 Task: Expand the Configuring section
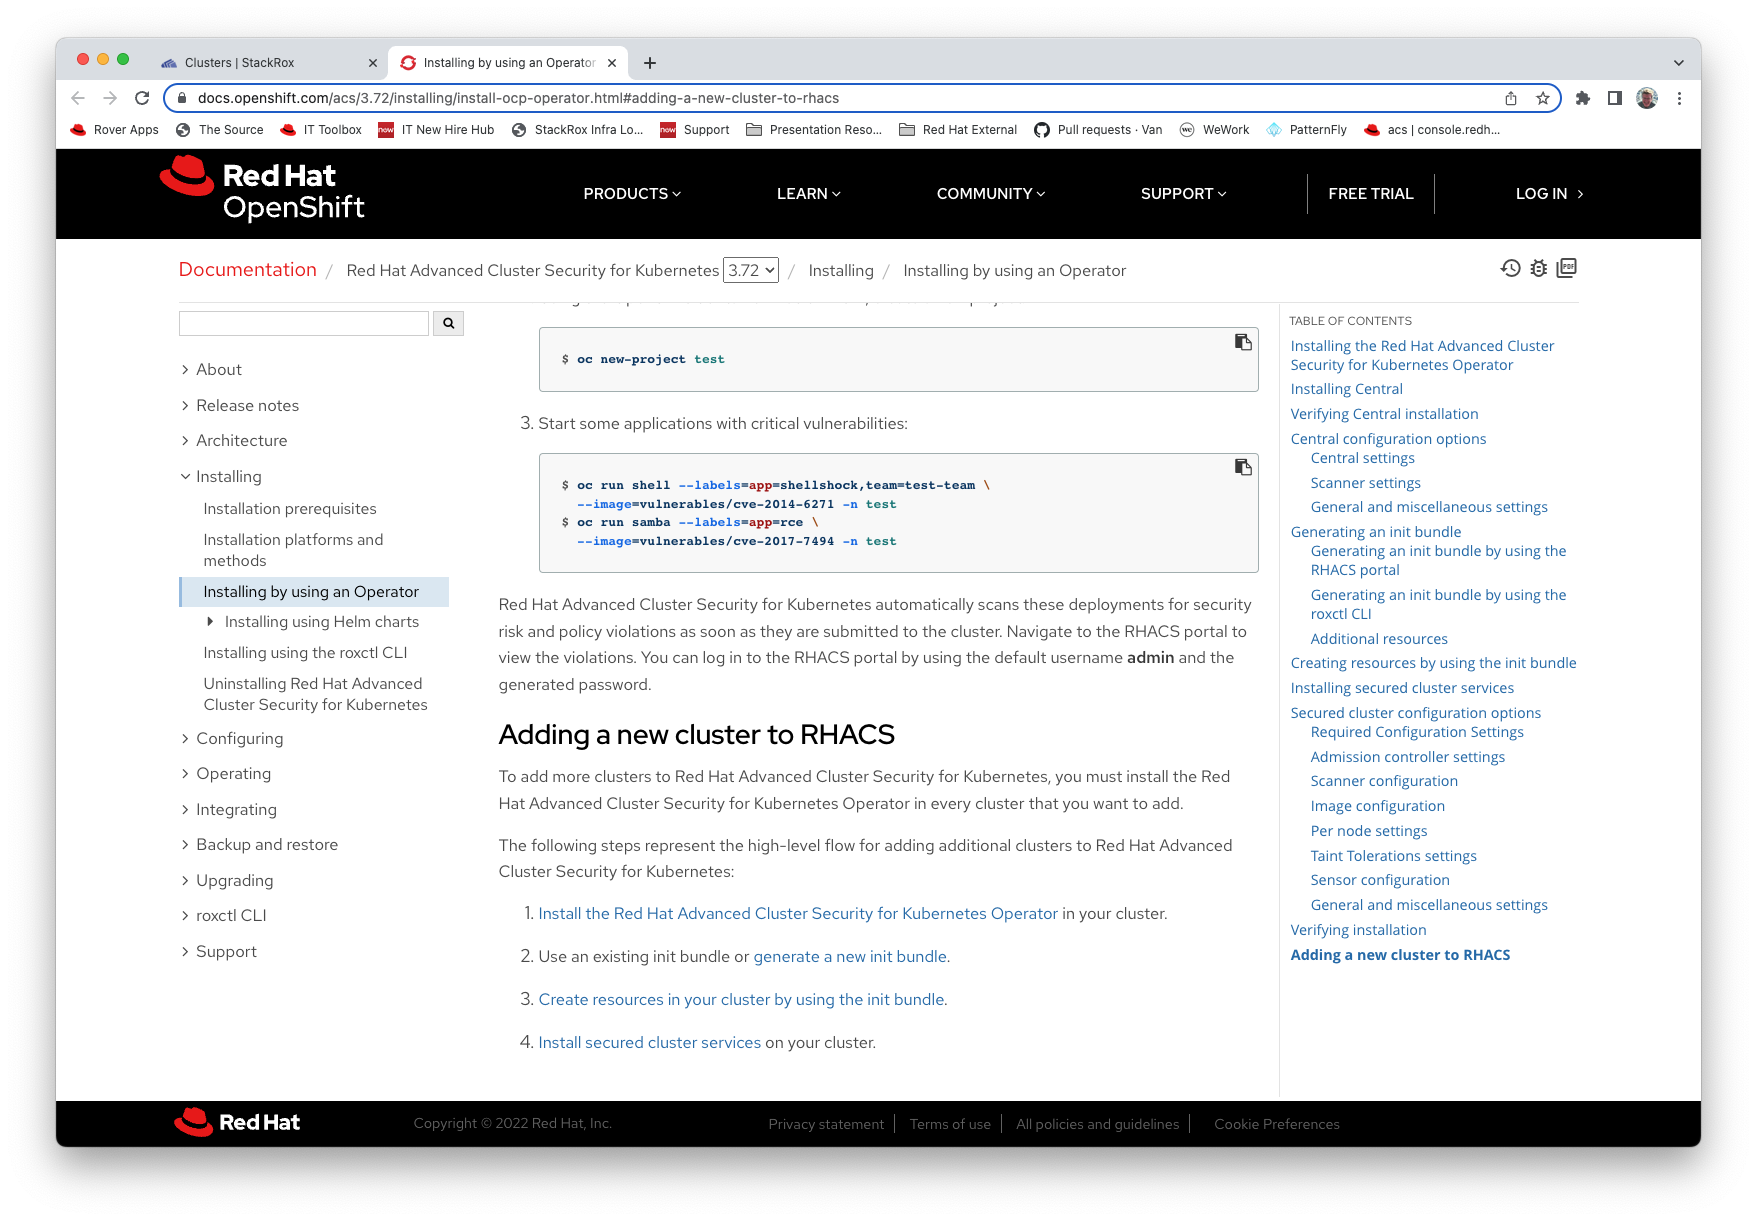point(232,739)
